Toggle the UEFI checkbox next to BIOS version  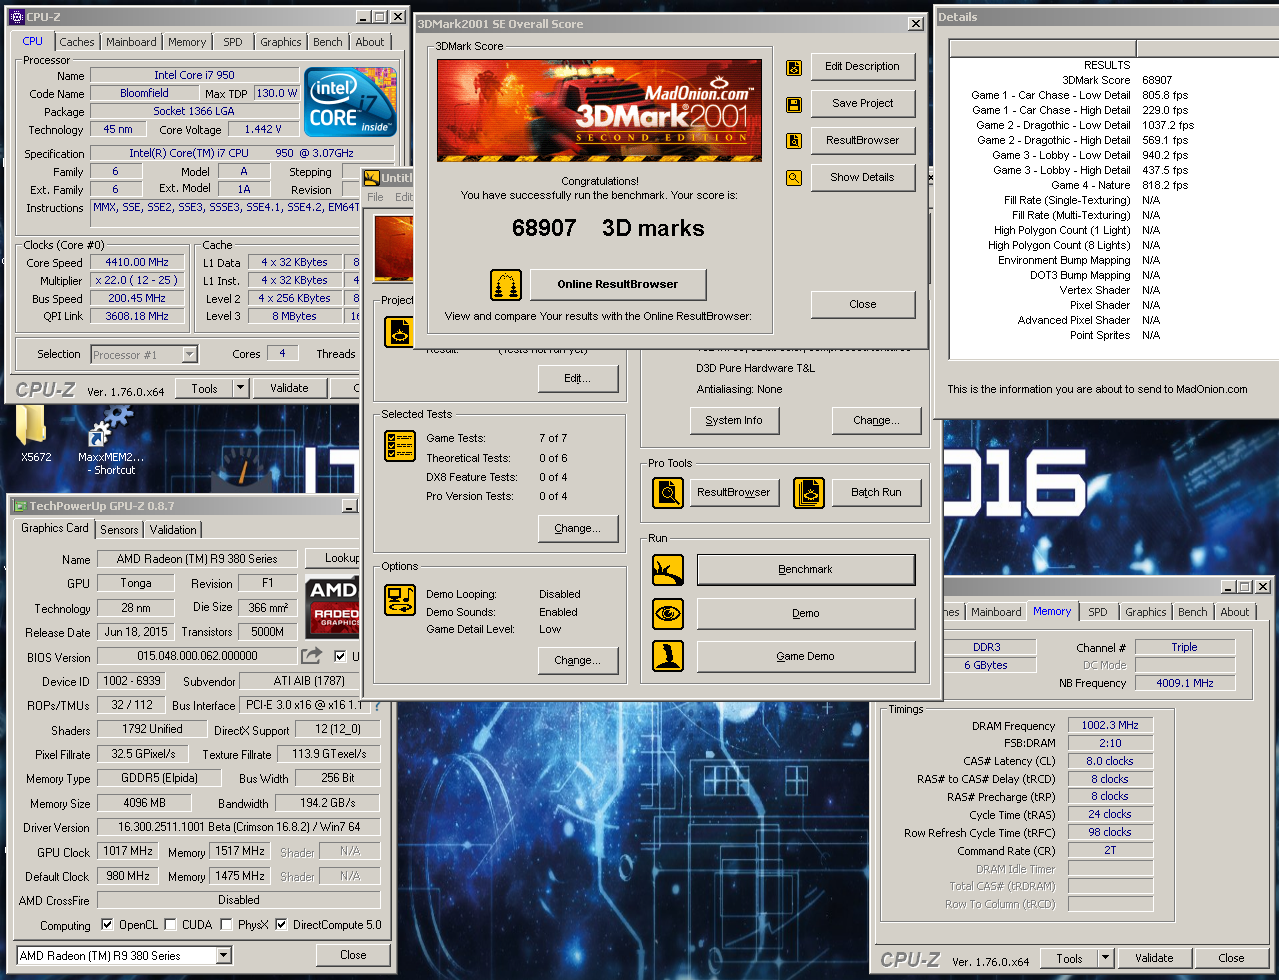click(x=340, y=657)
